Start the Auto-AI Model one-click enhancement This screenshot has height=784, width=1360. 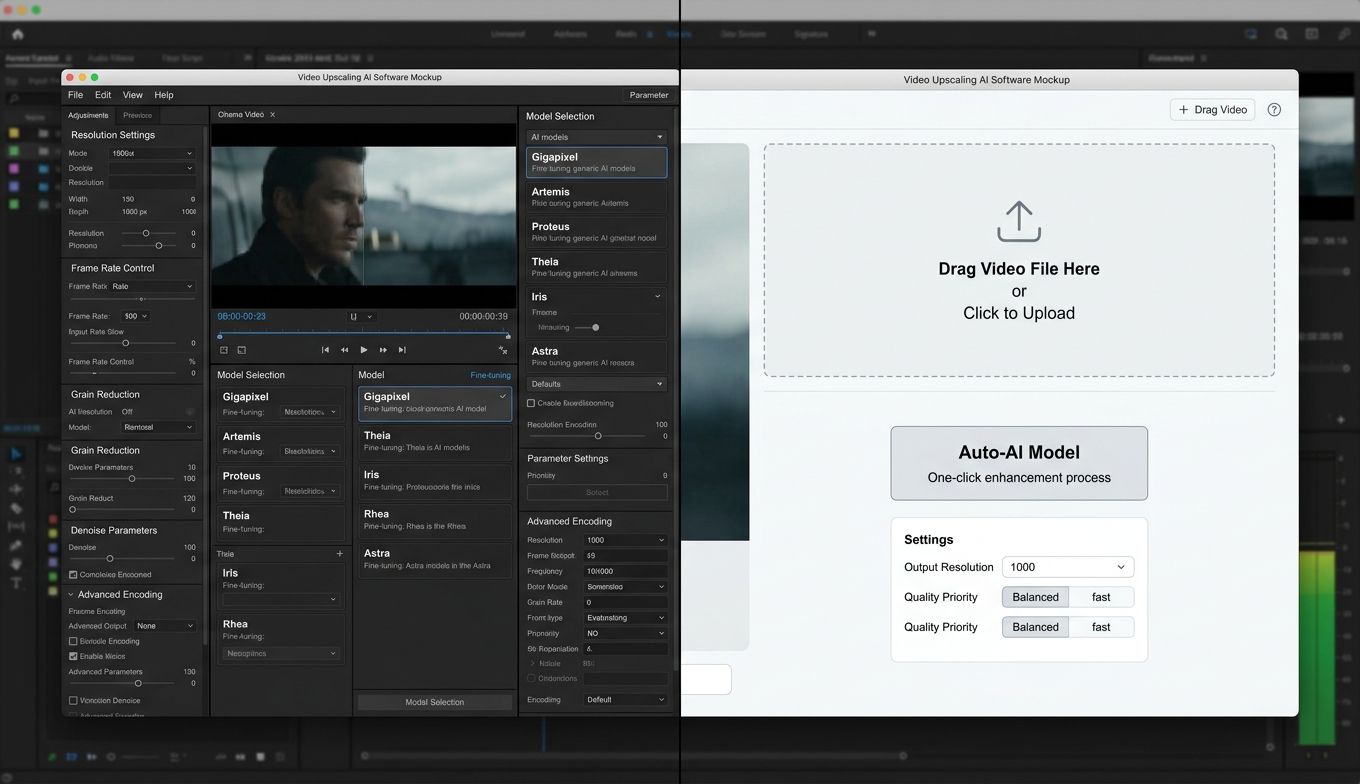1019,463
